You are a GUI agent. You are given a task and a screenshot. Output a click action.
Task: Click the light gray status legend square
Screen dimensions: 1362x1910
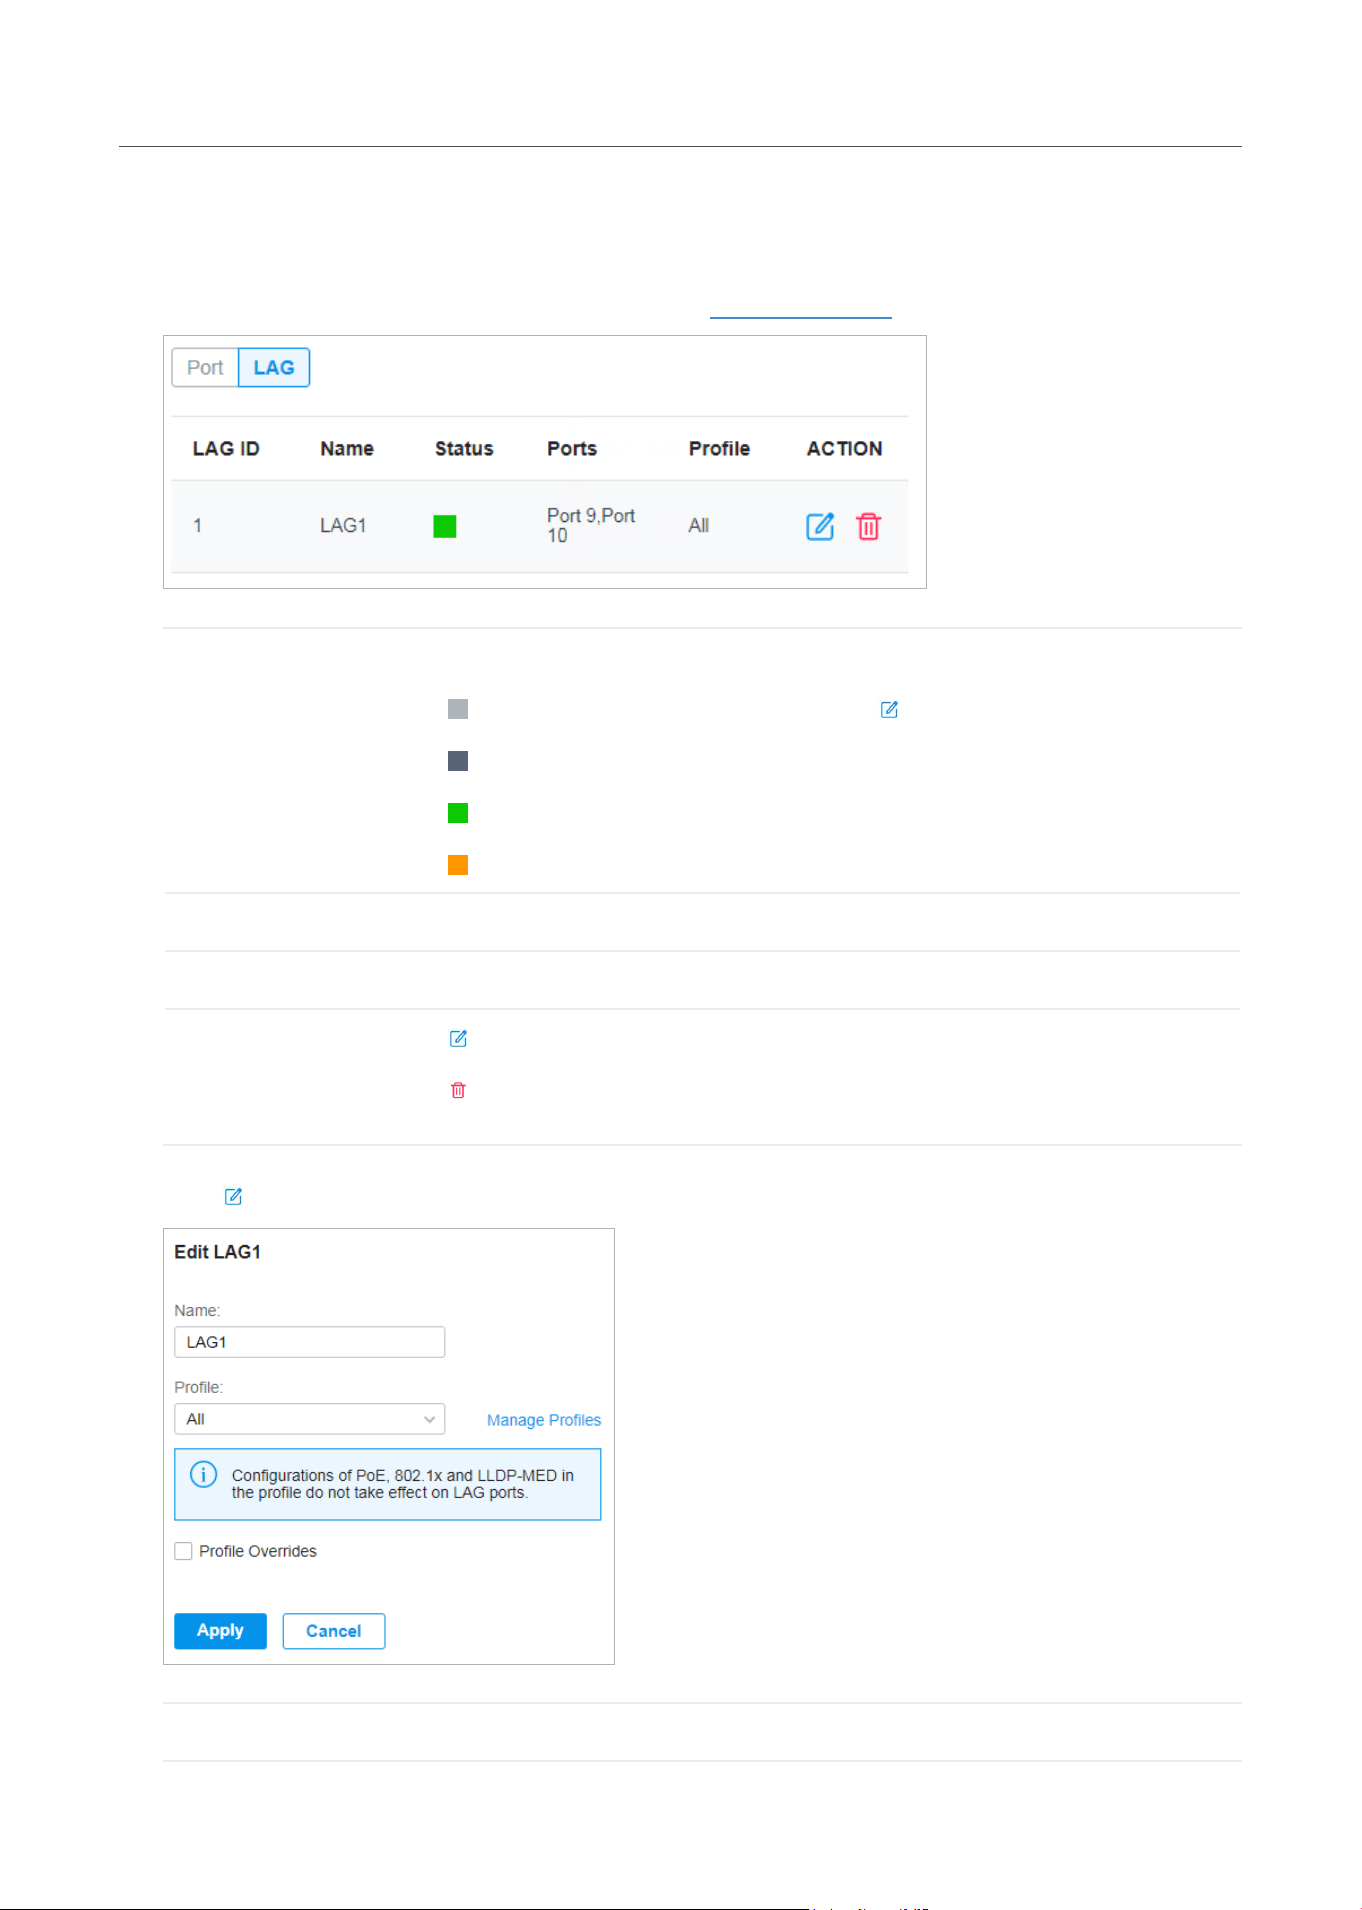pos(458,709)
